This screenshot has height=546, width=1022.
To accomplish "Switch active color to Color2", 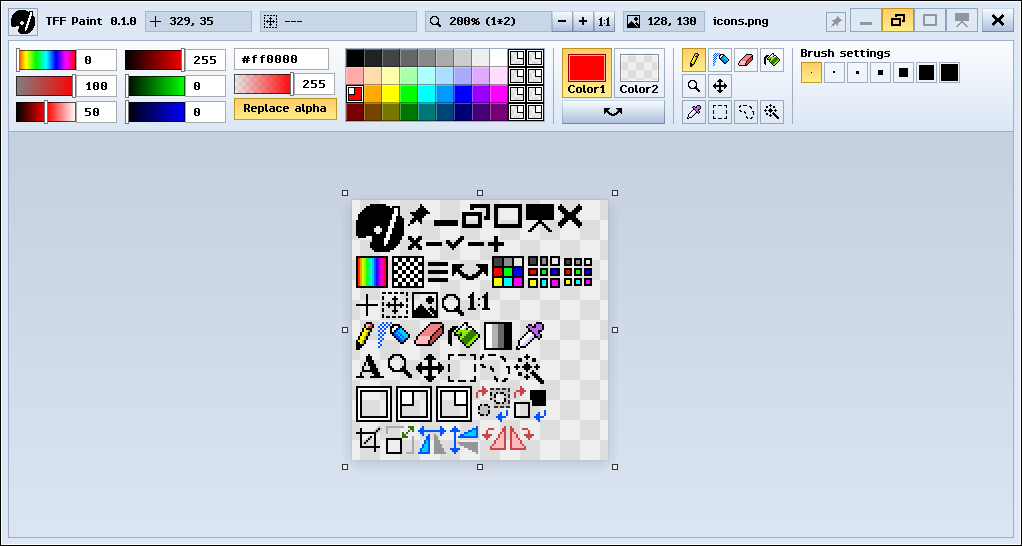I will point(639,73).
